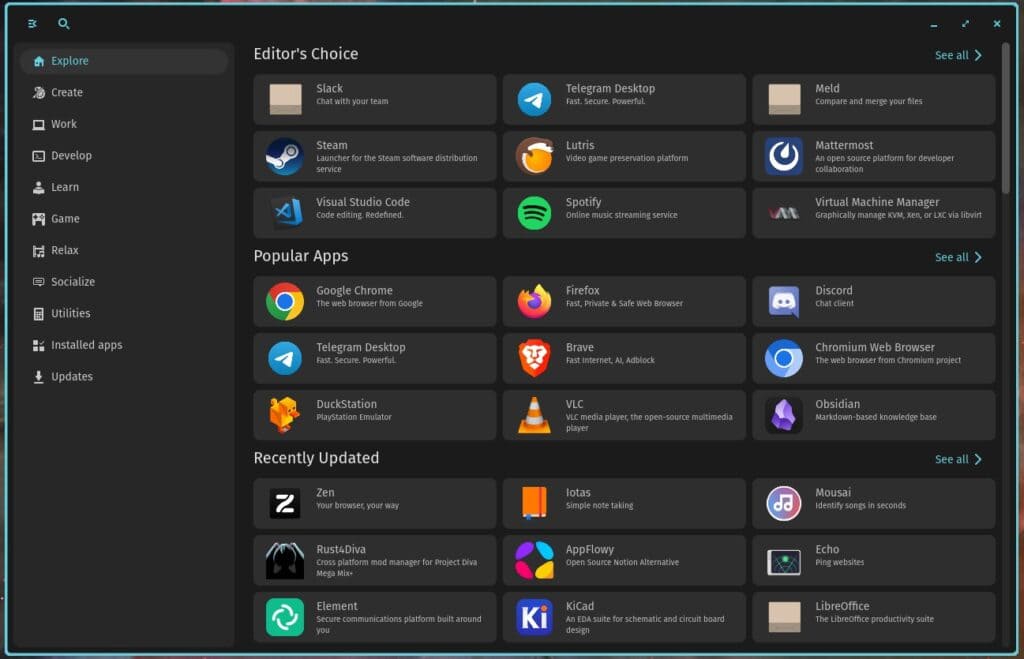Click the Zen browser icon
The width and height of the screenshot is (1024, 659).
tap(285, 504)
